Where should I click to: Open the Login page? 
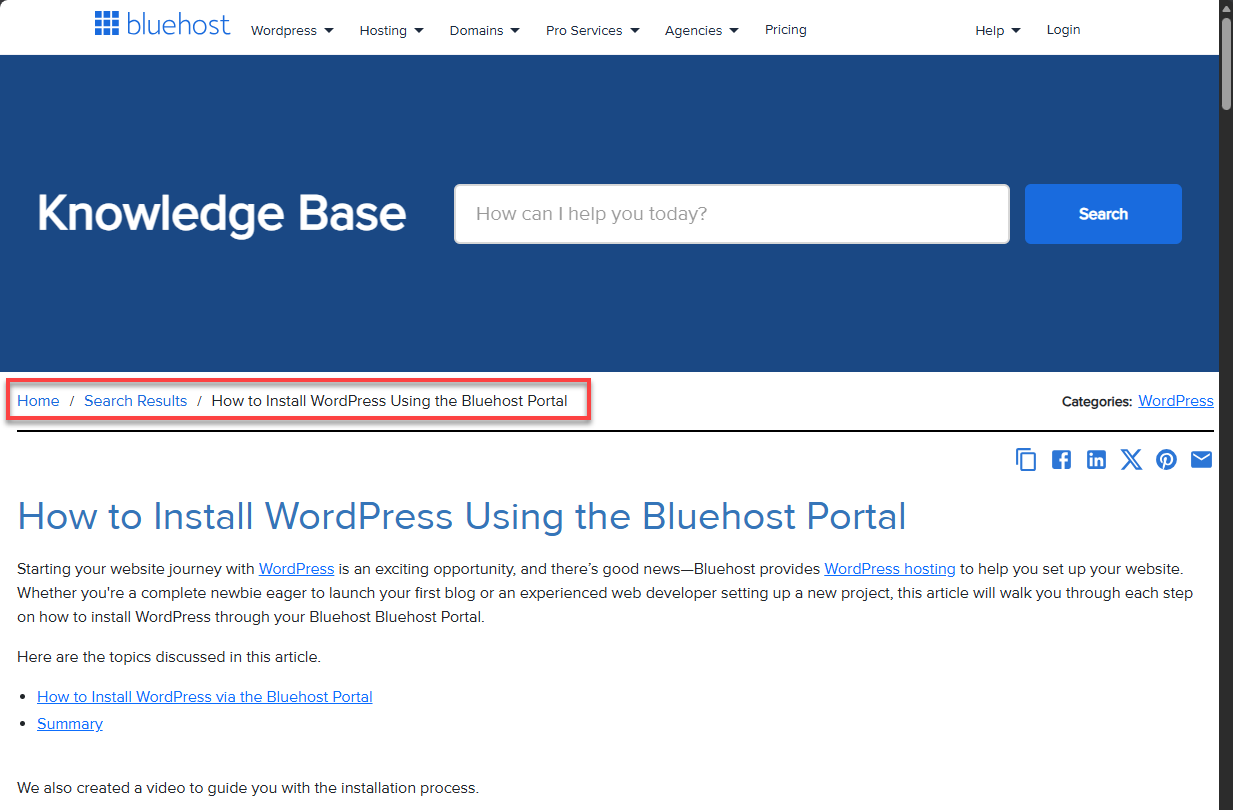[1063, 30]
